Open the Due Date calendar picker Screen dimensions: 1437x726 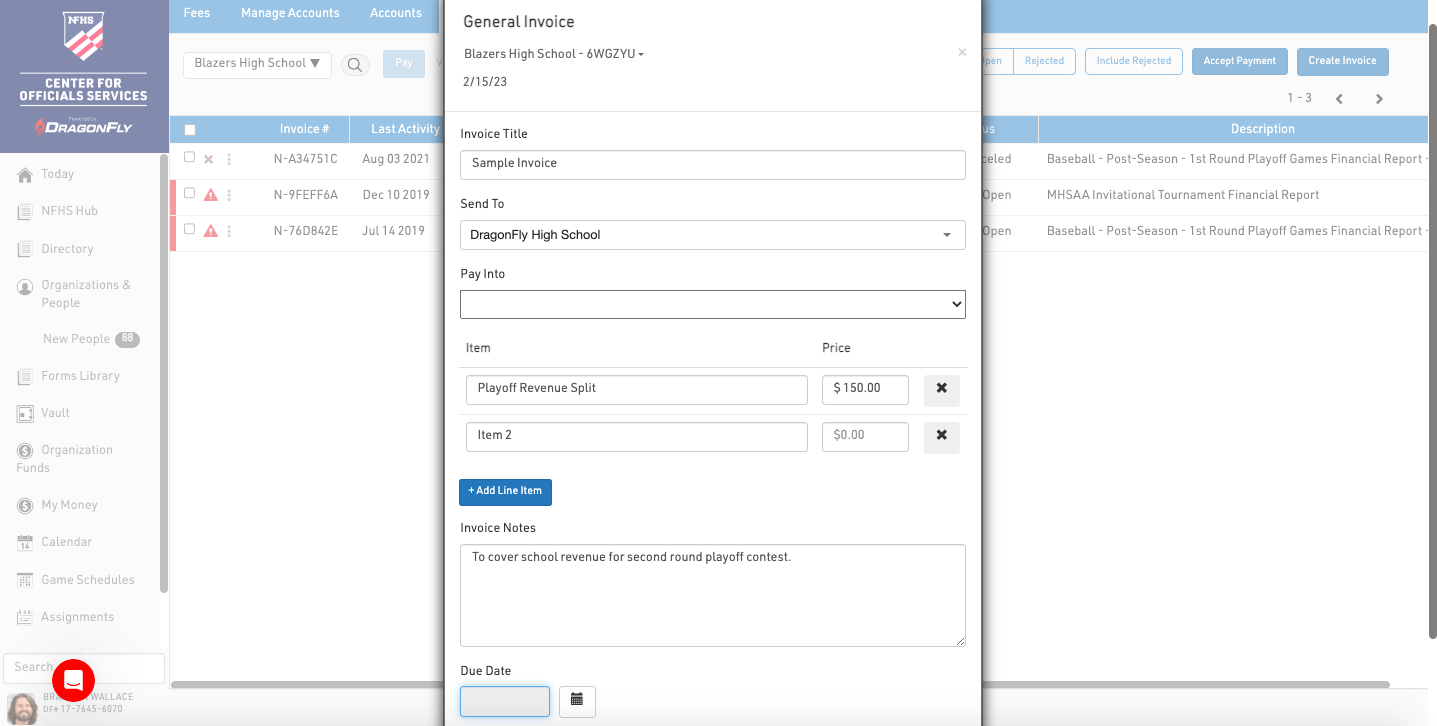(577, 701)
